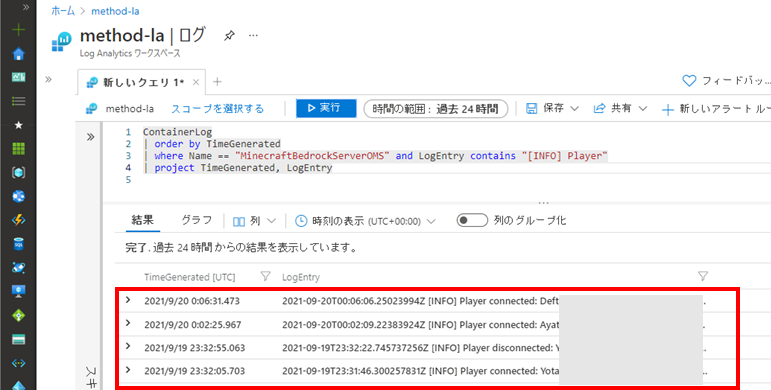771x390 pixels.
Task: Open SQL databases icon in sidebar
Action: [x=18, y=244]
